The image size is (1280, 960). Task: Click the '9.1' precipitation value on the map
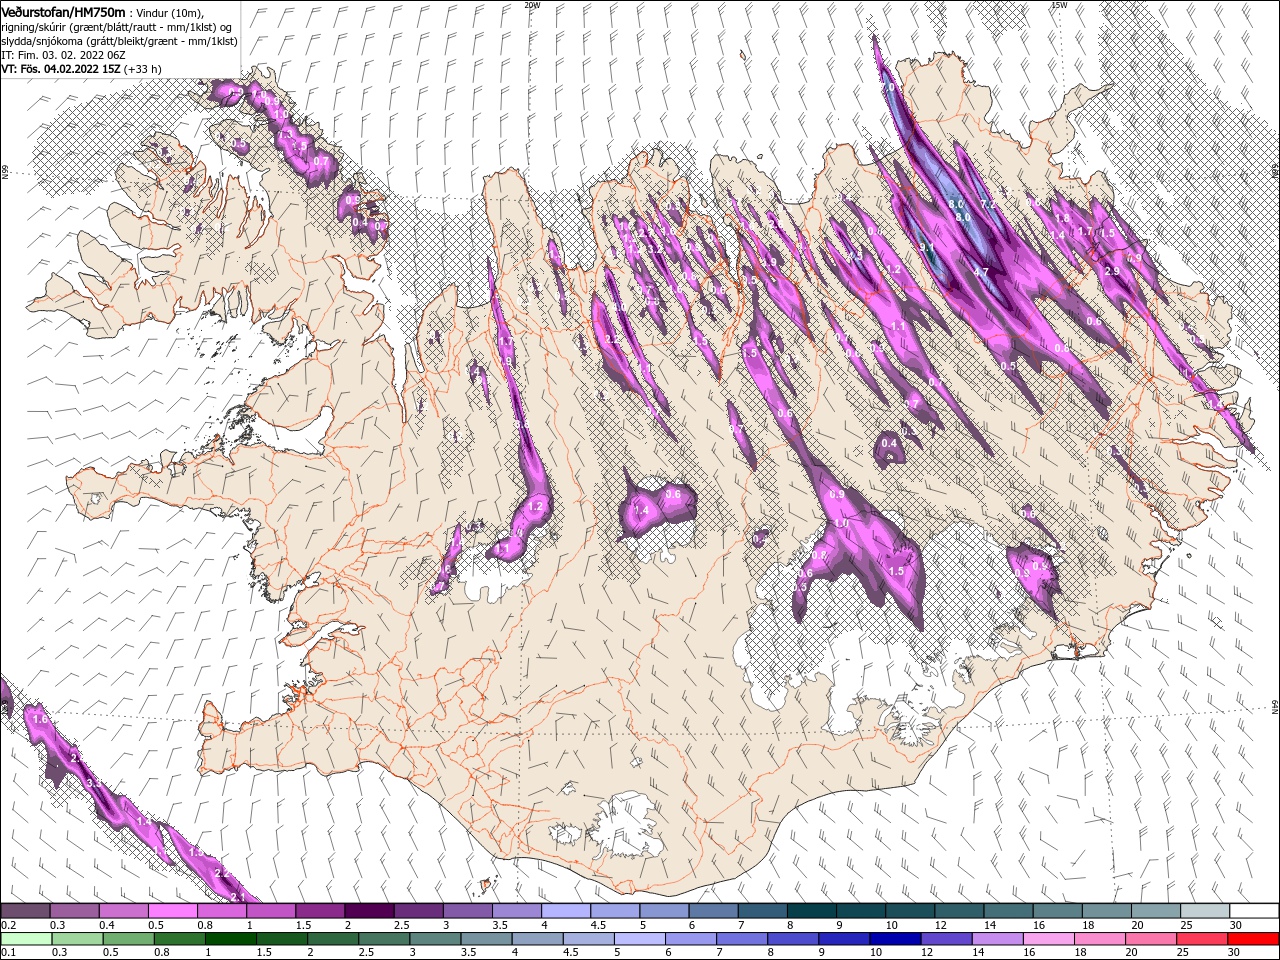927,247
